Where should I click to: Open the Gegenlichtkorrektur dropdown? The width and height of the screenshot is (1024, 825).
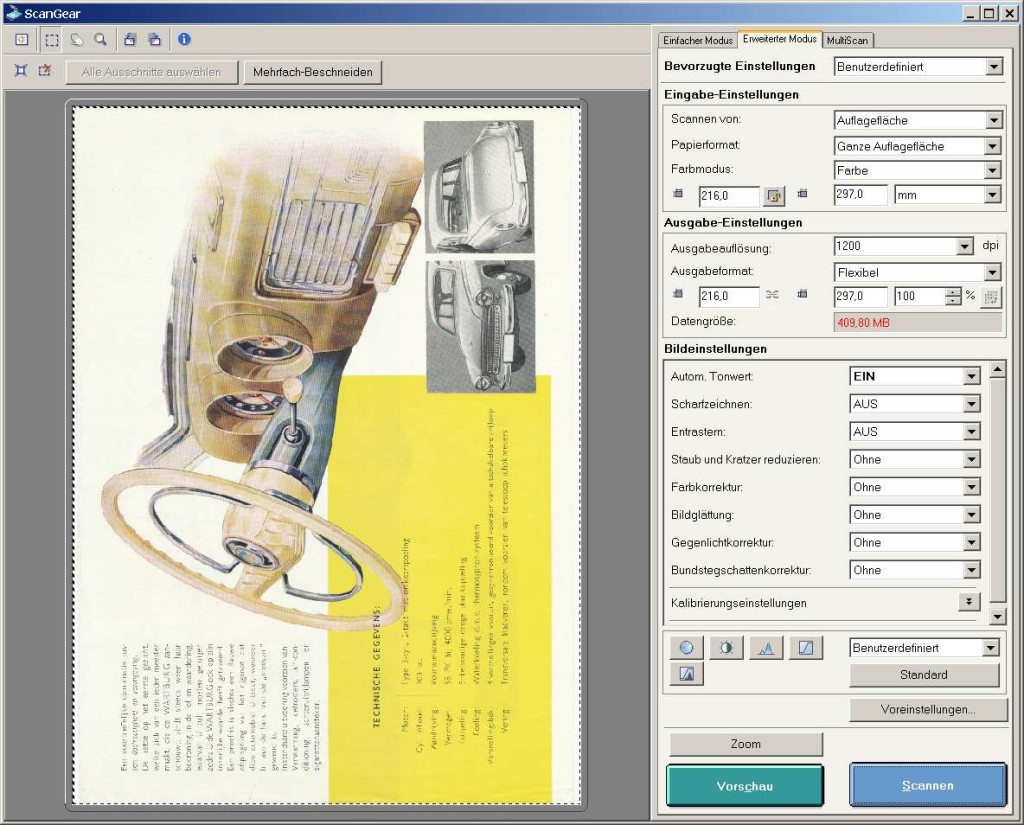point(915,542)
